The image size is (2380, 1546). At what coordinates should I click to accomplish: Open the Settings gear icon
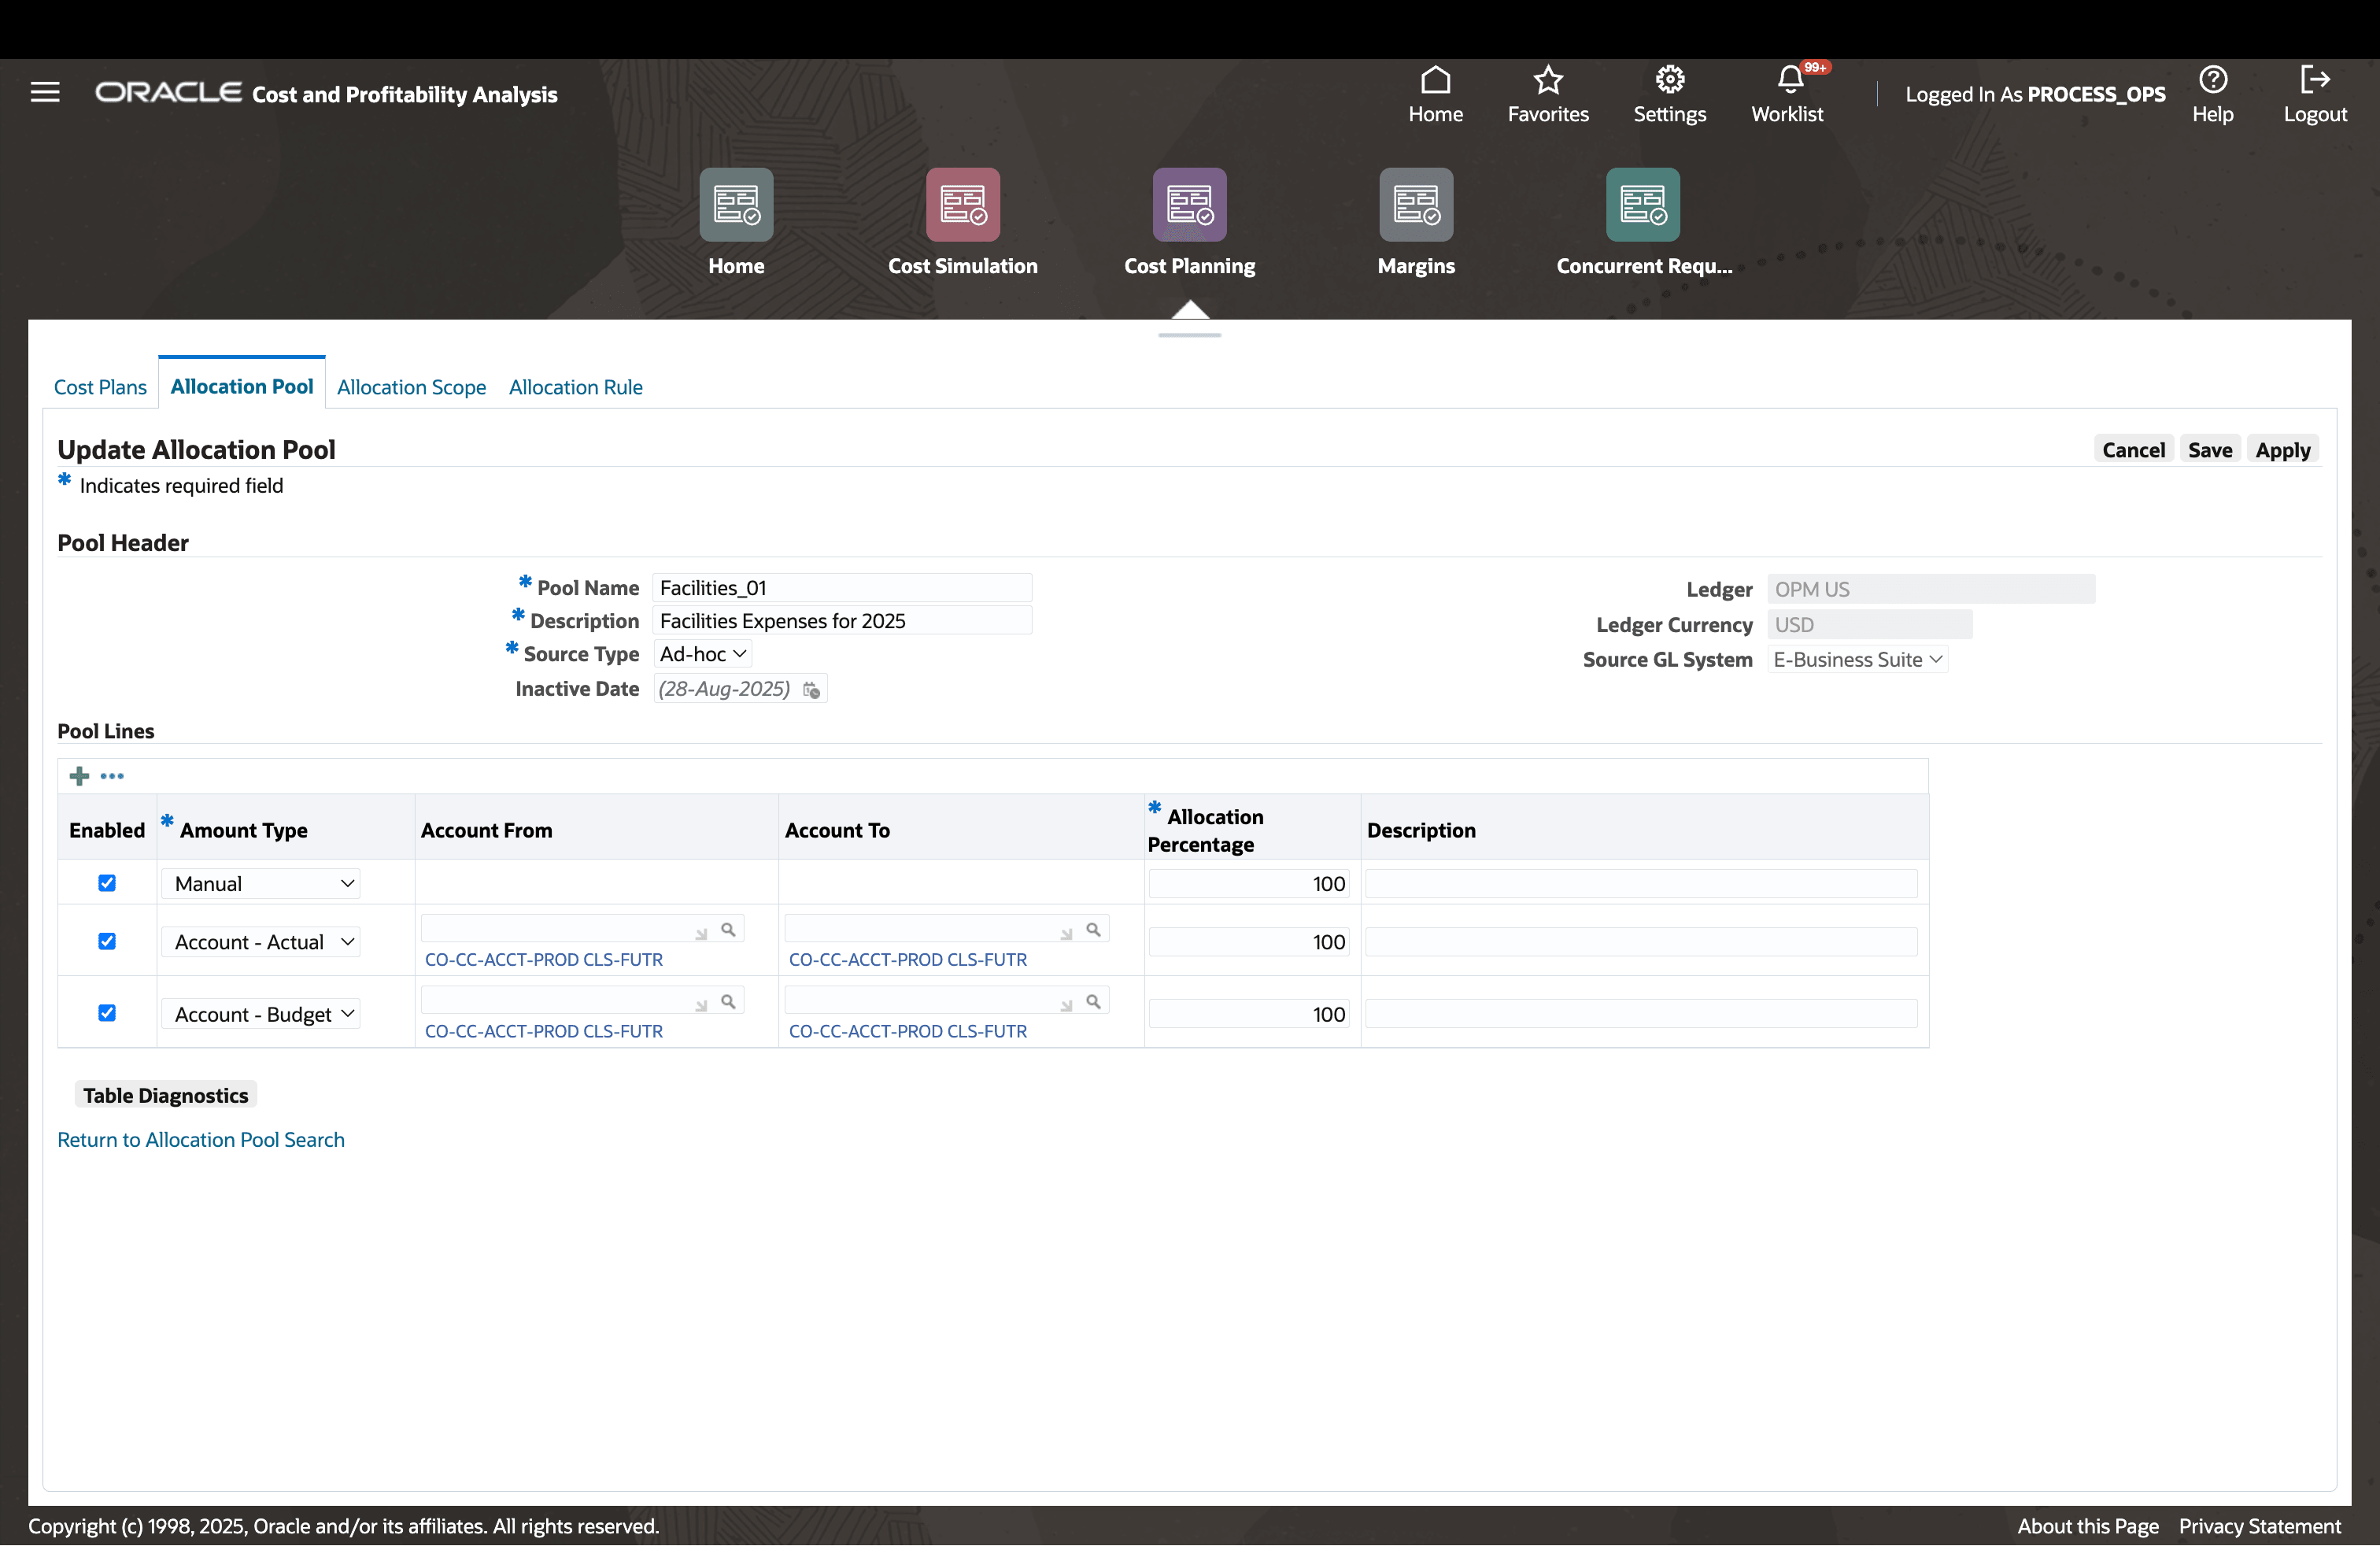coord(1669,80)
